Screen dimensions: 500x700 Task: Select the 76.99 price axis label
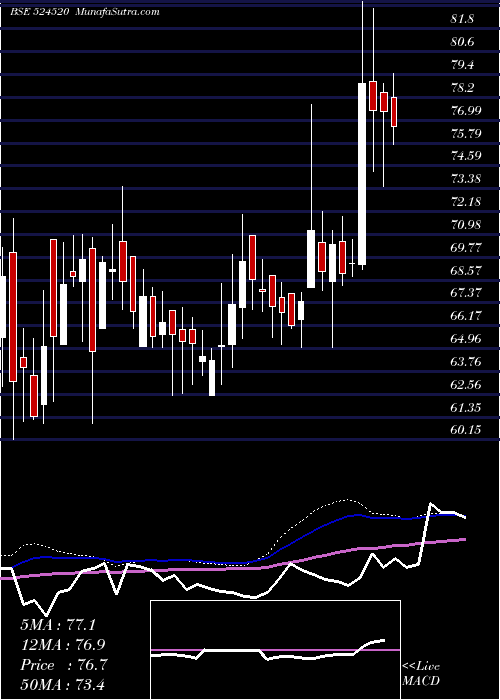466,110
